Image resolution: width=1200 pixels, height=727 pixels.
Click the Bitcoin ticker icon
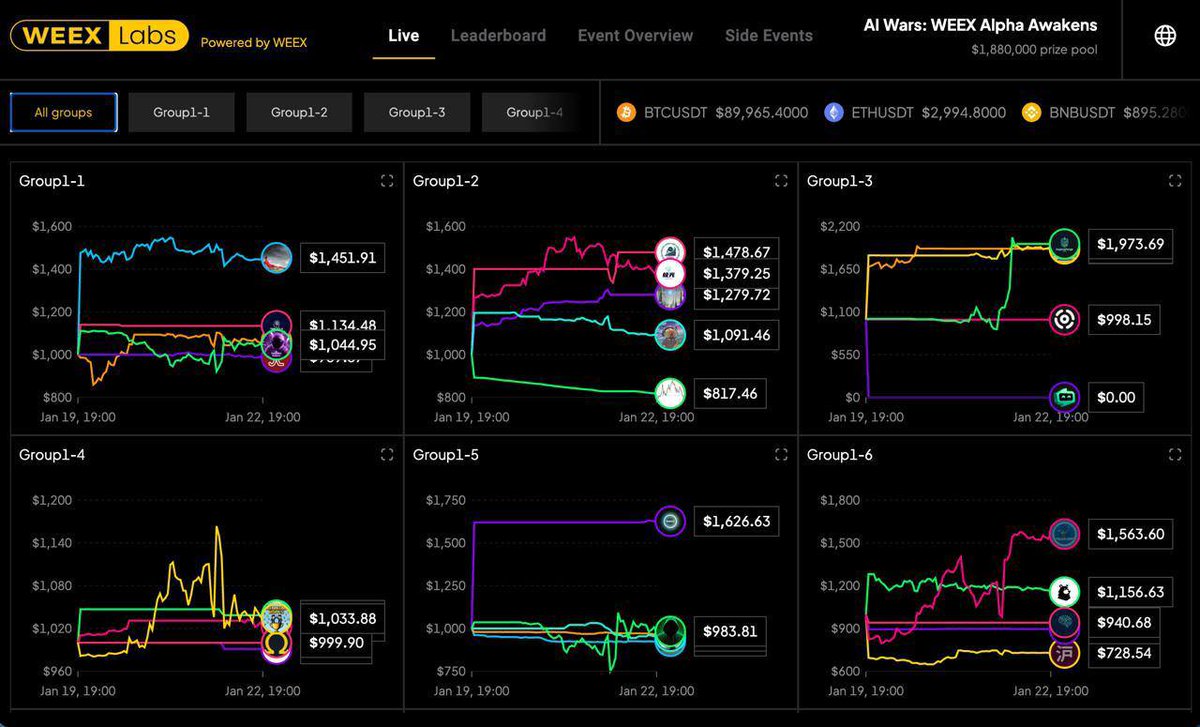click(x=626, y=113)
